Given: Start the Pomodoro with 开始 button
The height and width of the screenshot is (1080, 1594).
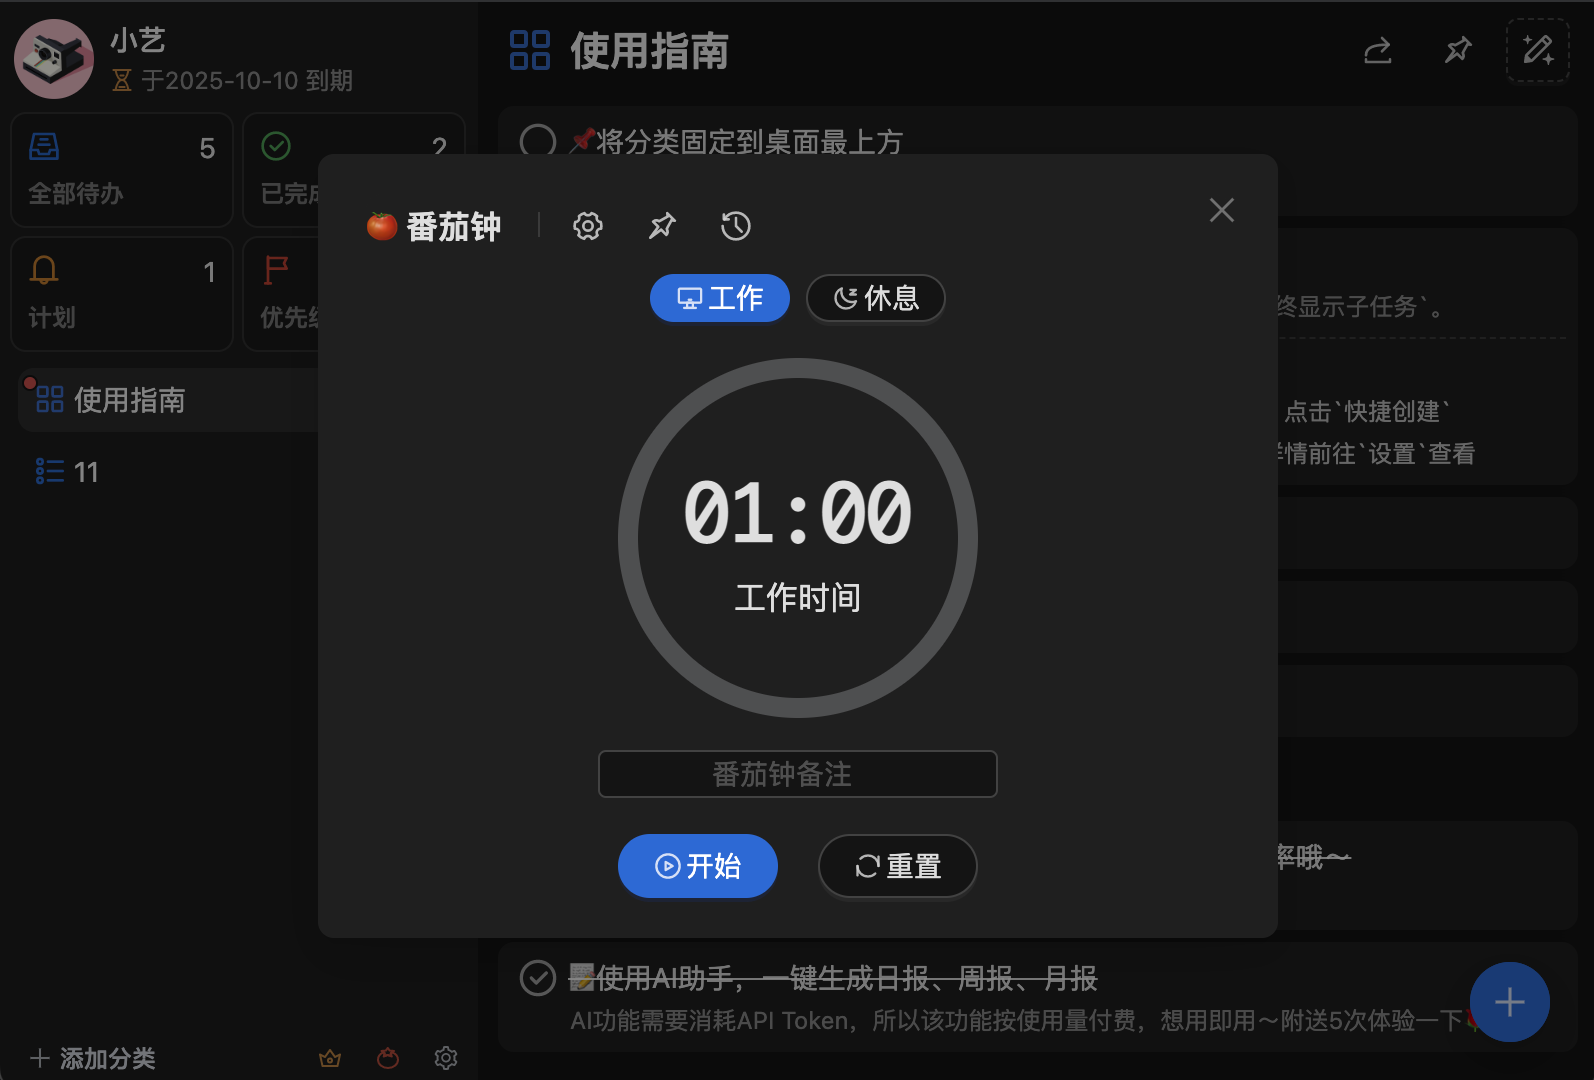Looking at the screenshot, I should tap(698, 866).
